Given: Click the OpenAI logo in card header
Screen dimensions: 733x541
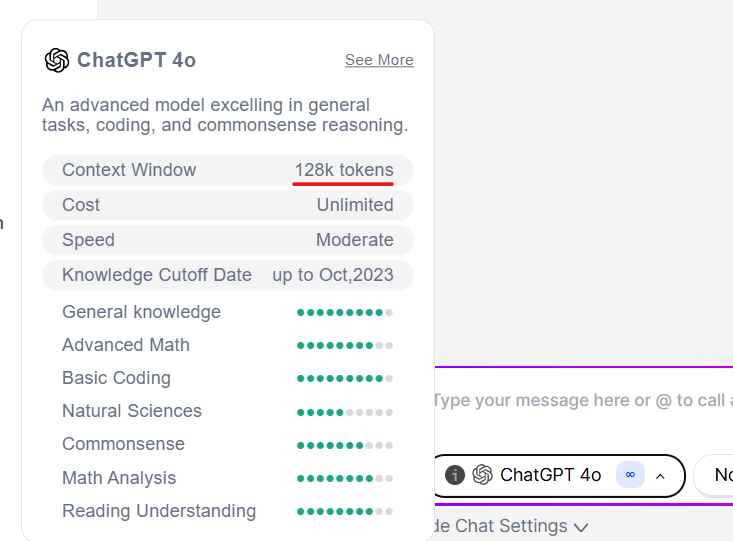Looking at the screenshot, I should 57,60.
